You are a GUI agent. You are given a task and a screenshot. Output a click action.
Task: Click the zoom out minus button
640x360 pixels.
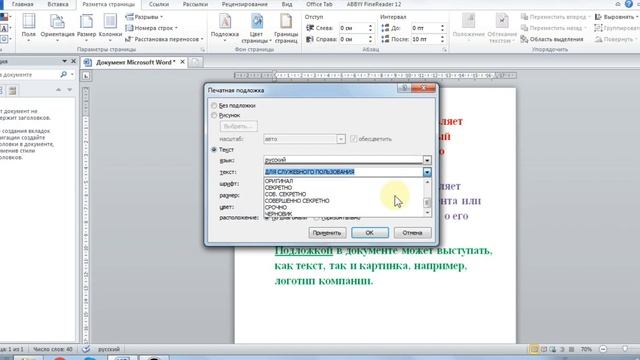[x=603, y=349]
